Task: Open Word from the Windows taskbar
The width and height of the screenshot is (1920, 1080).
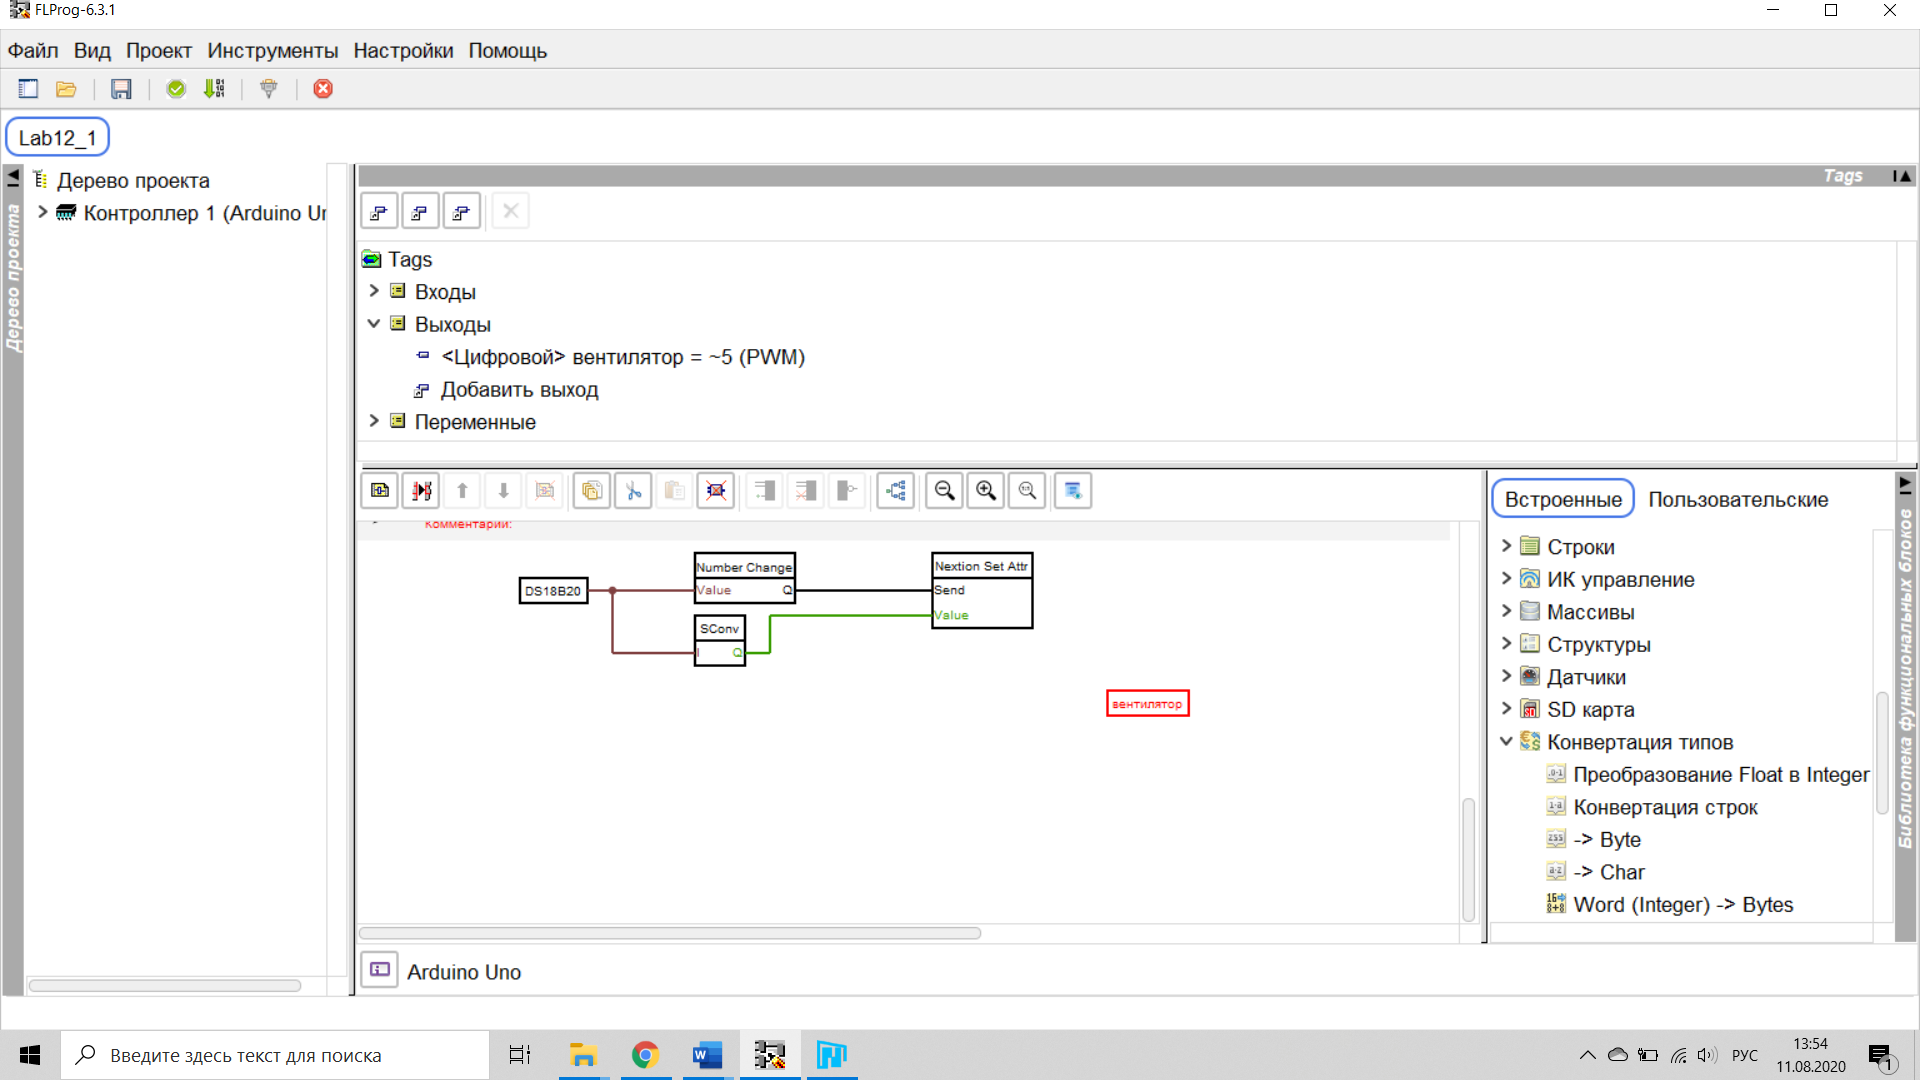Action: [x=707, y=1055]
